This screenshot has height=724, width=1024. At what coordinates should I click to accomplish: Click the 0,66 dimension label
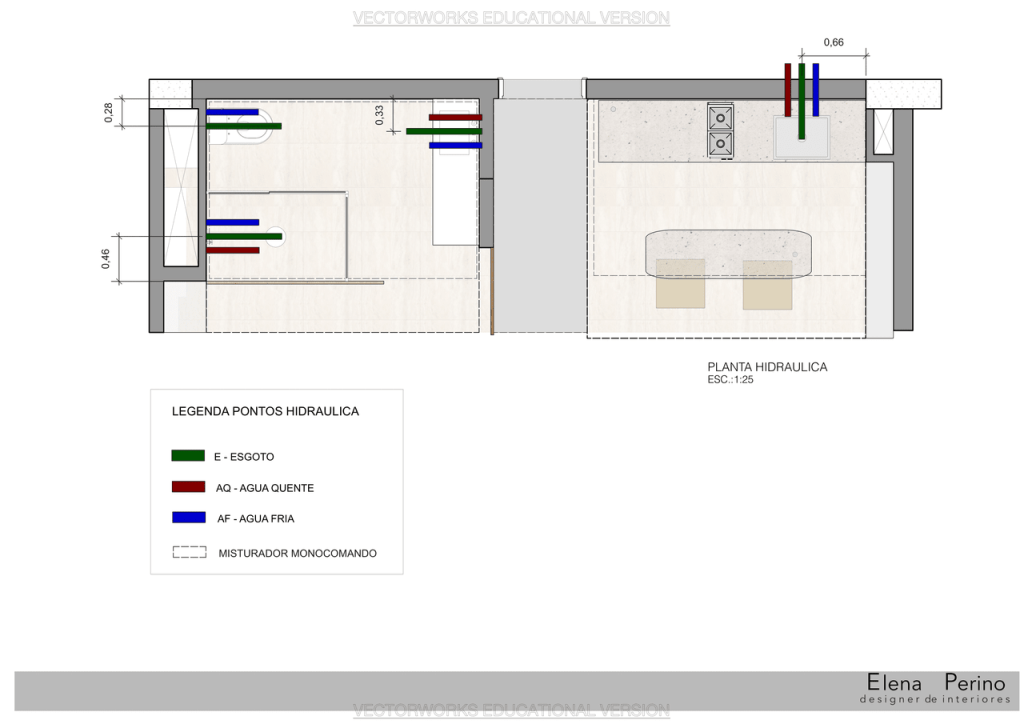point(833,42)
